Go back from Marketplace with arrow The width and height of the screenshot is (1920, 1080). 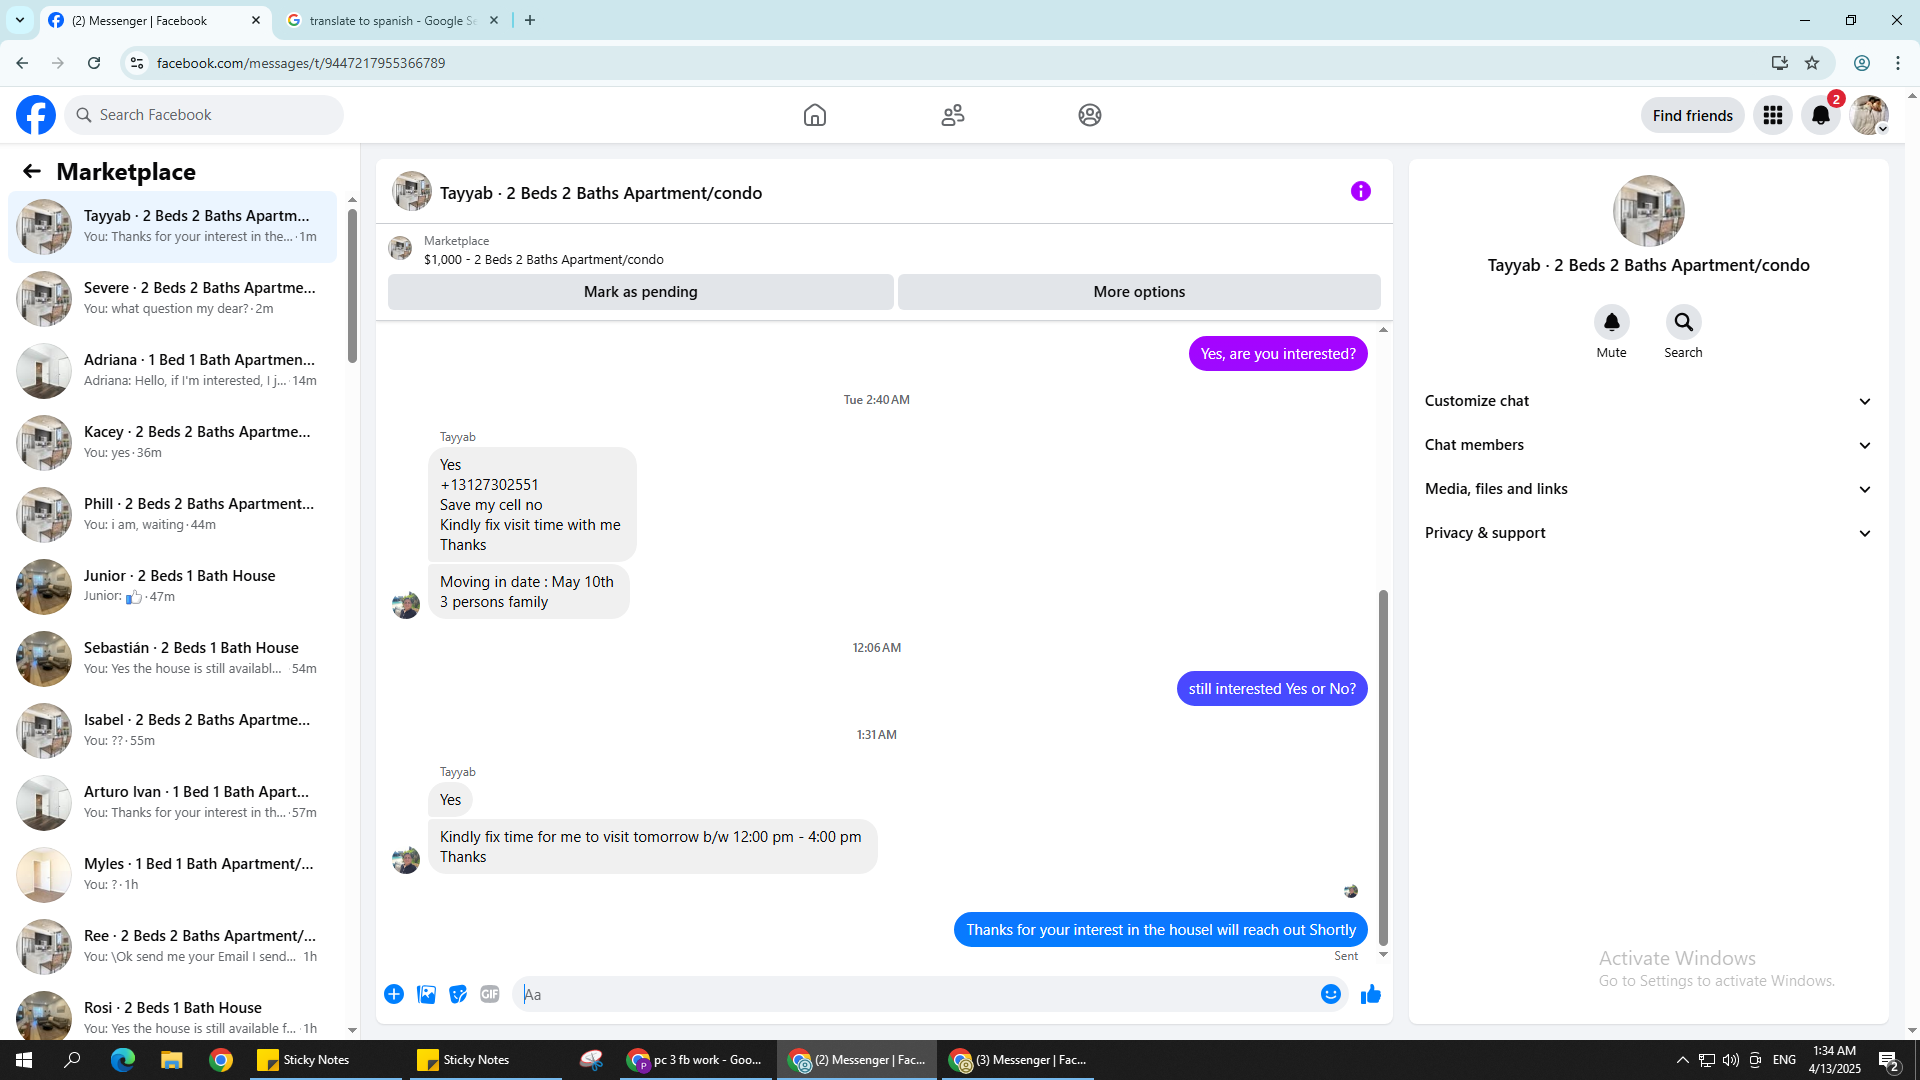(x=32, y=171)
